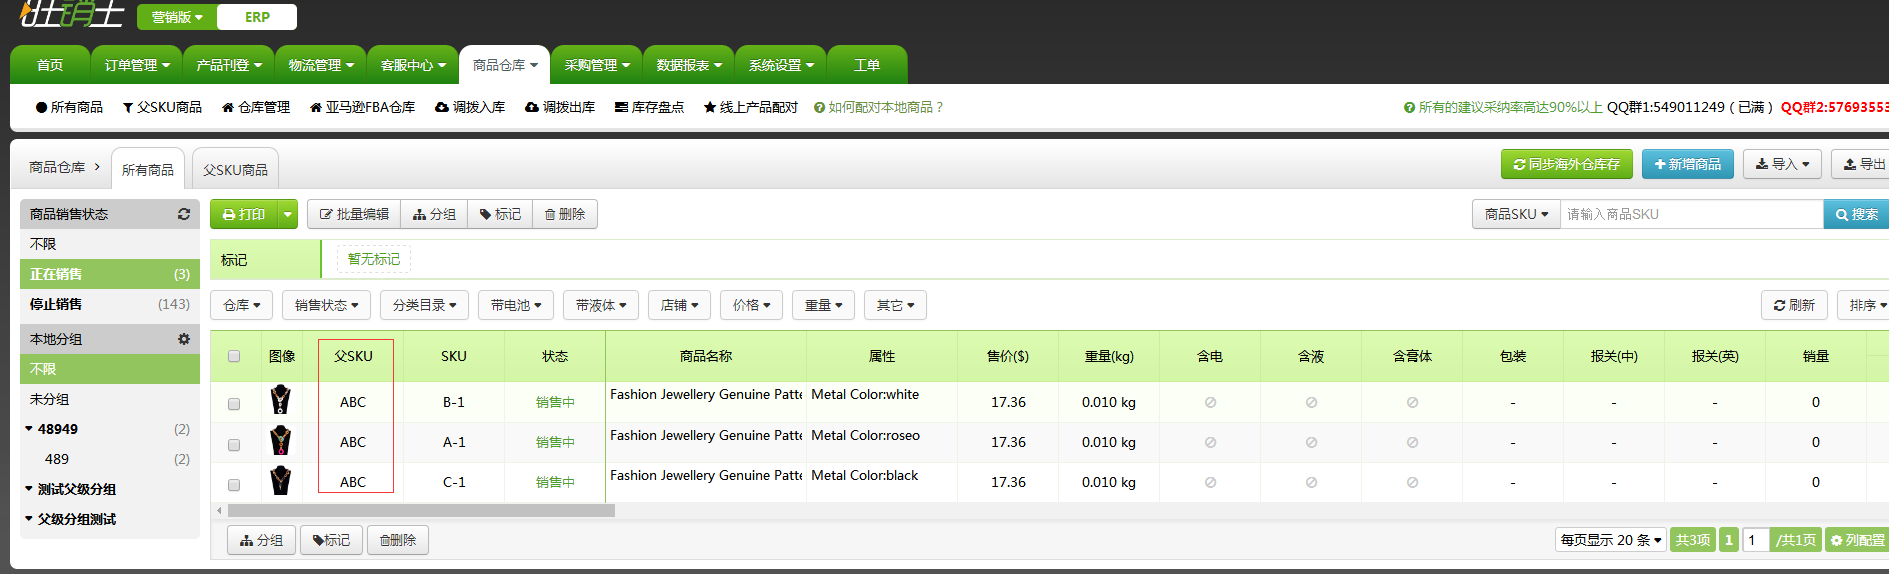Screen dimensions: 1889x574
Task: Click the 列配置 column settings button
Action: (x=1857, y=540)
